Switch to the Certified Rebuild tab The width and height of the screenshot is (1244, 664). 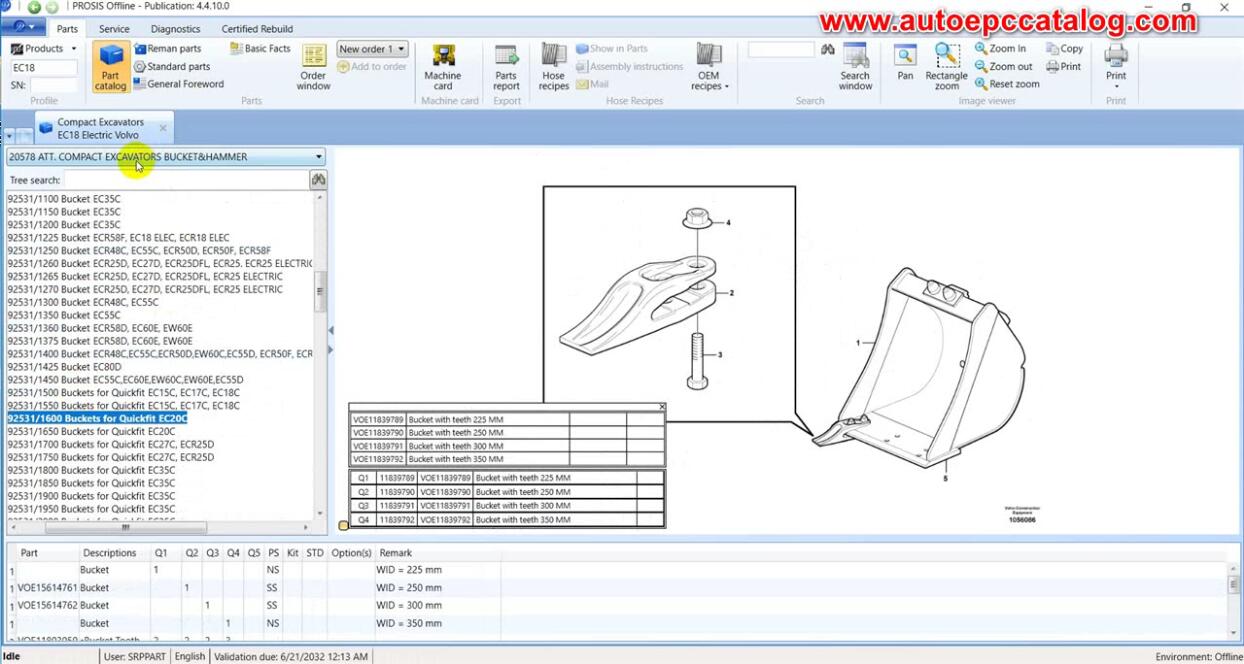[x=257, y=29]
